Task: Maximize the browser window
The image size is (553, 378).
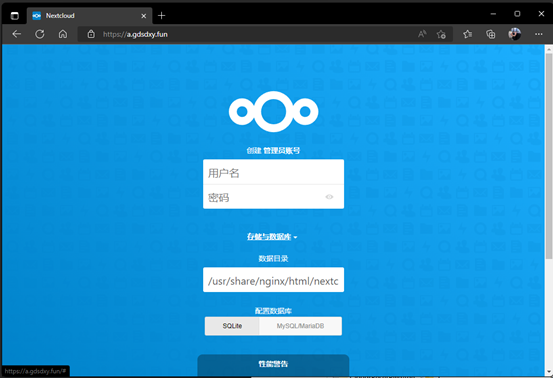Action: coord(517,14)
